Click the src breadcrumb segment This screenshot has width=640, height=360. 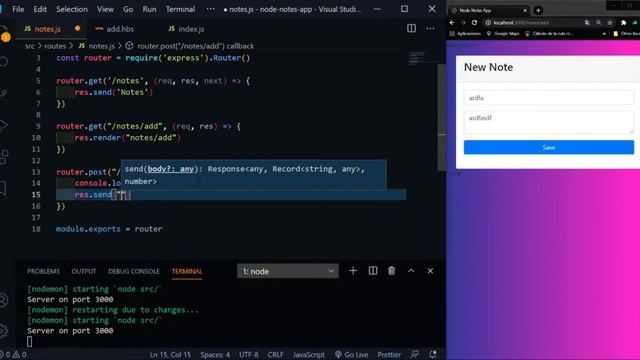(29, 46)
